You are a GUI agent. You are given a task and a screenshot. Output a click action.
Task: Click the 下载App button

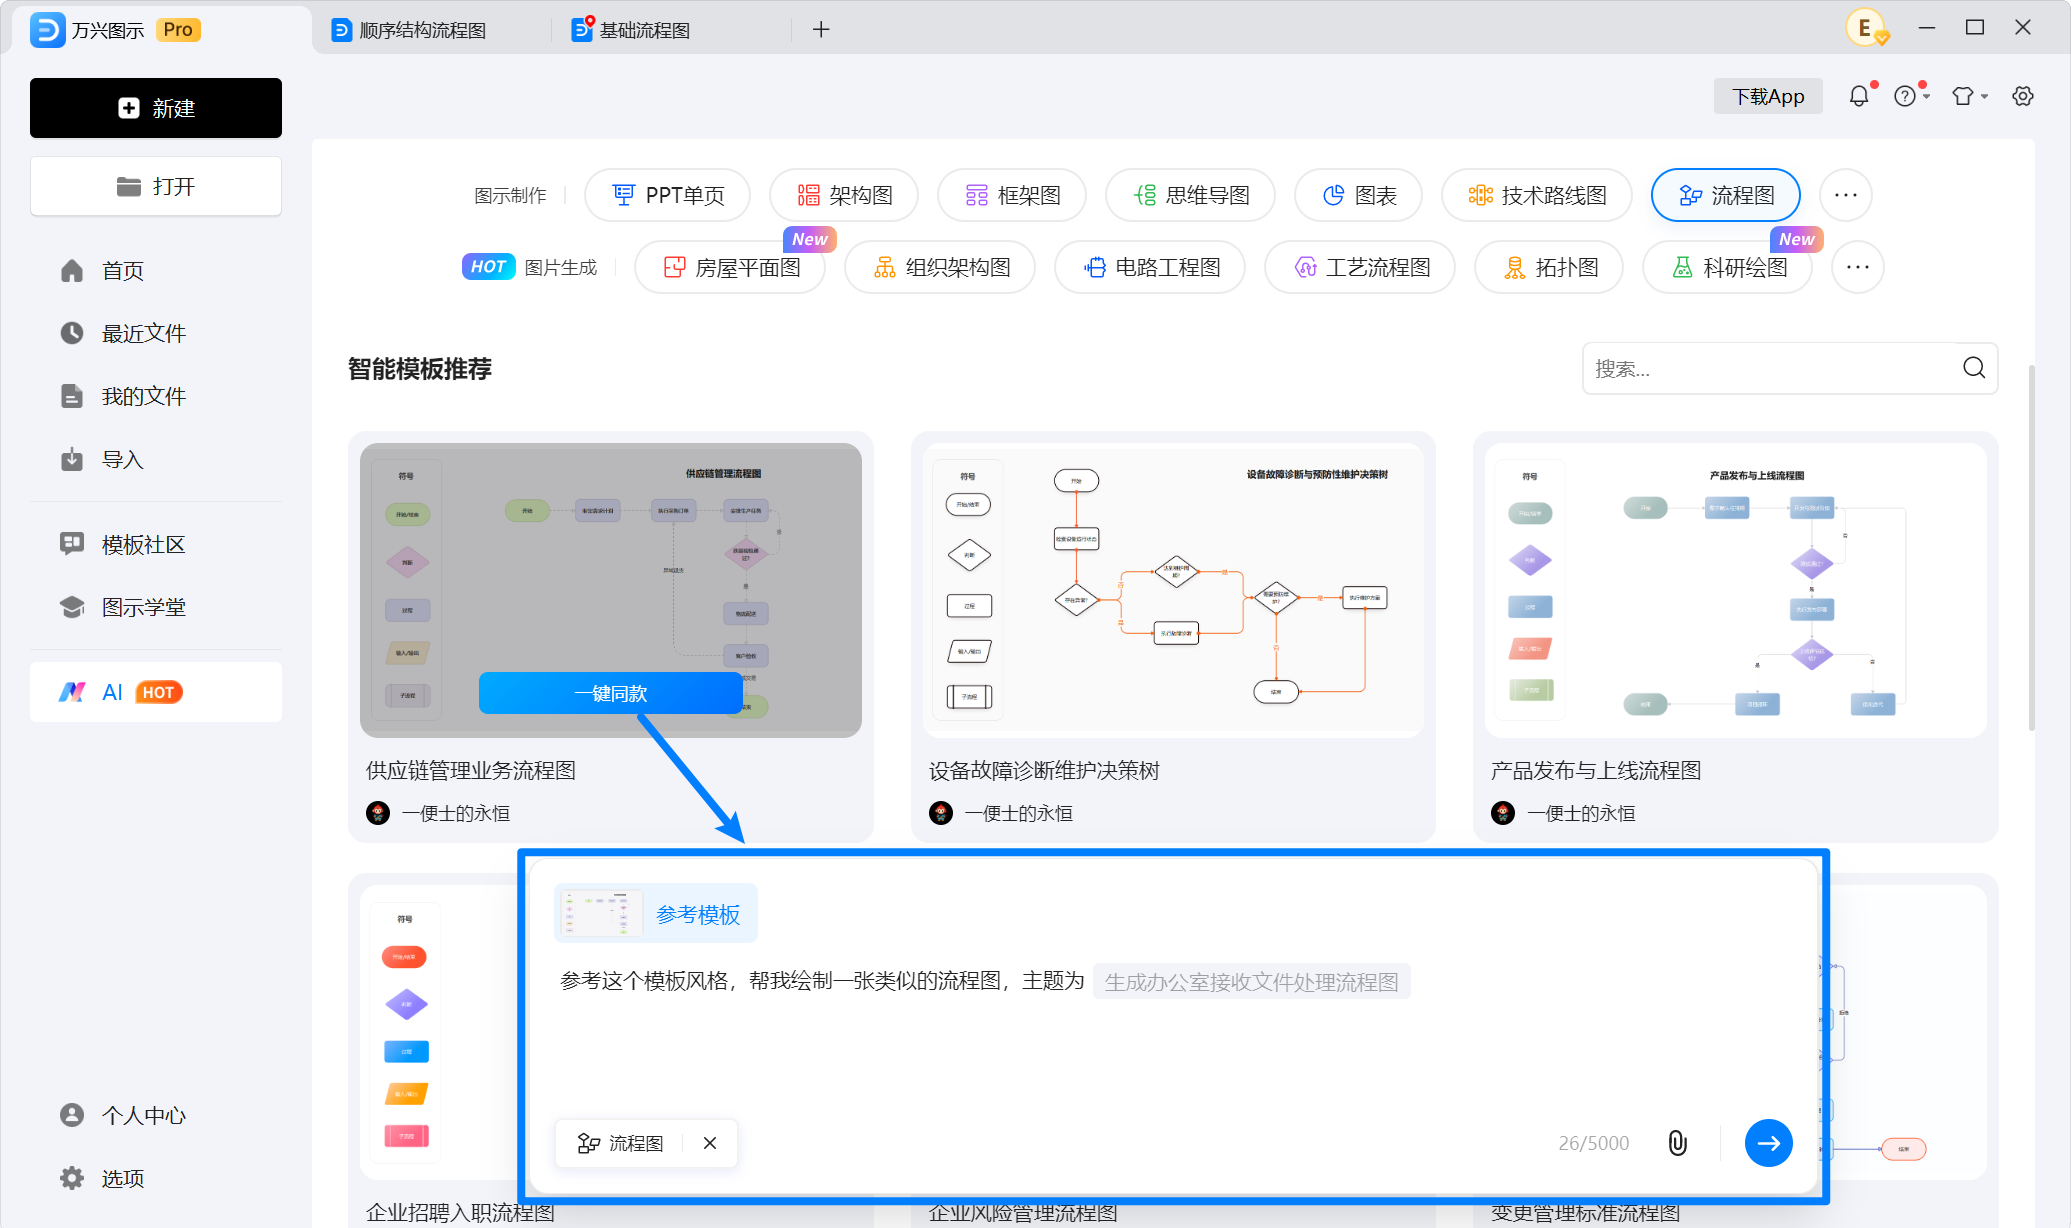[x=1768, y=96]
